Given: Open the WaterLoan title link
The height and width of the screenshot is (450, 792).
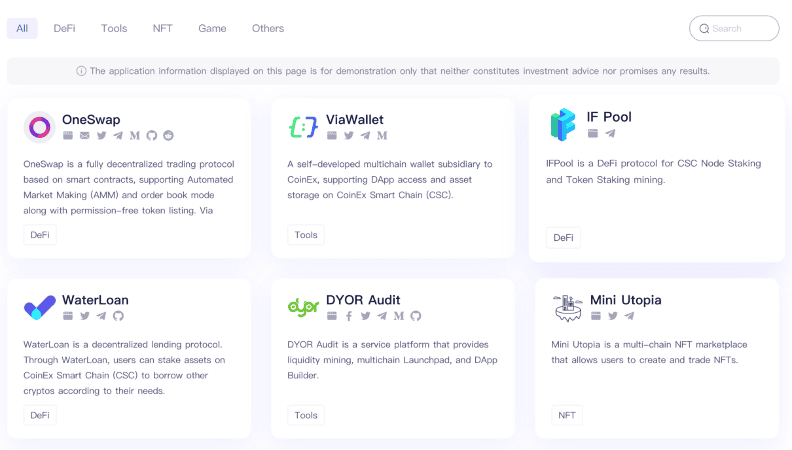Looking at the screenshot, I should [x=95, y=300].
